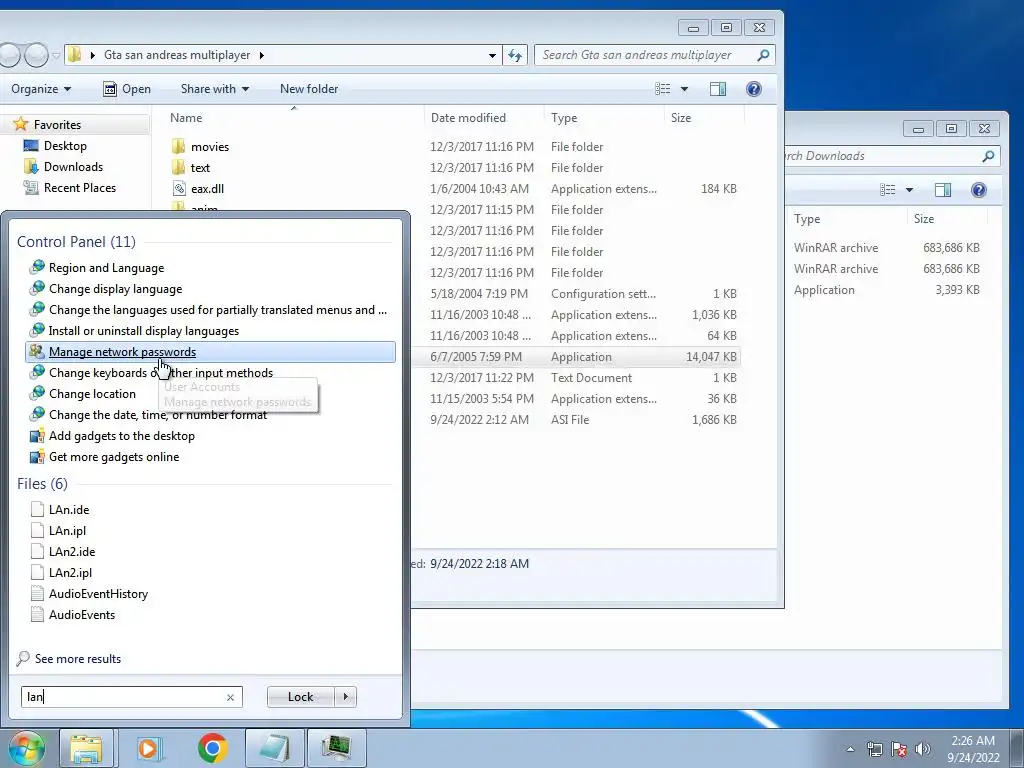Select the 3,393 KB Application row in Downloads
Viewport: 1024px width, 768px height.
(887, 290)
